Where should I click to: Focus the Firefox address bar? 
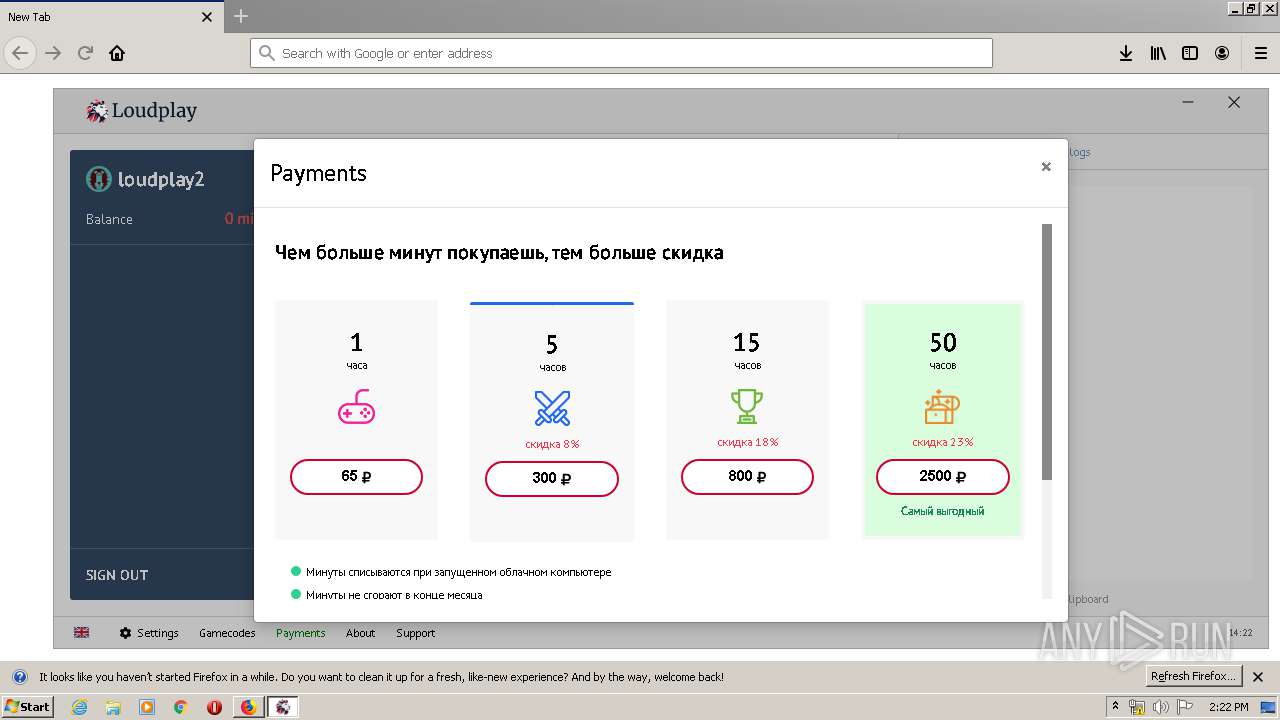click(x=621, y=53)
